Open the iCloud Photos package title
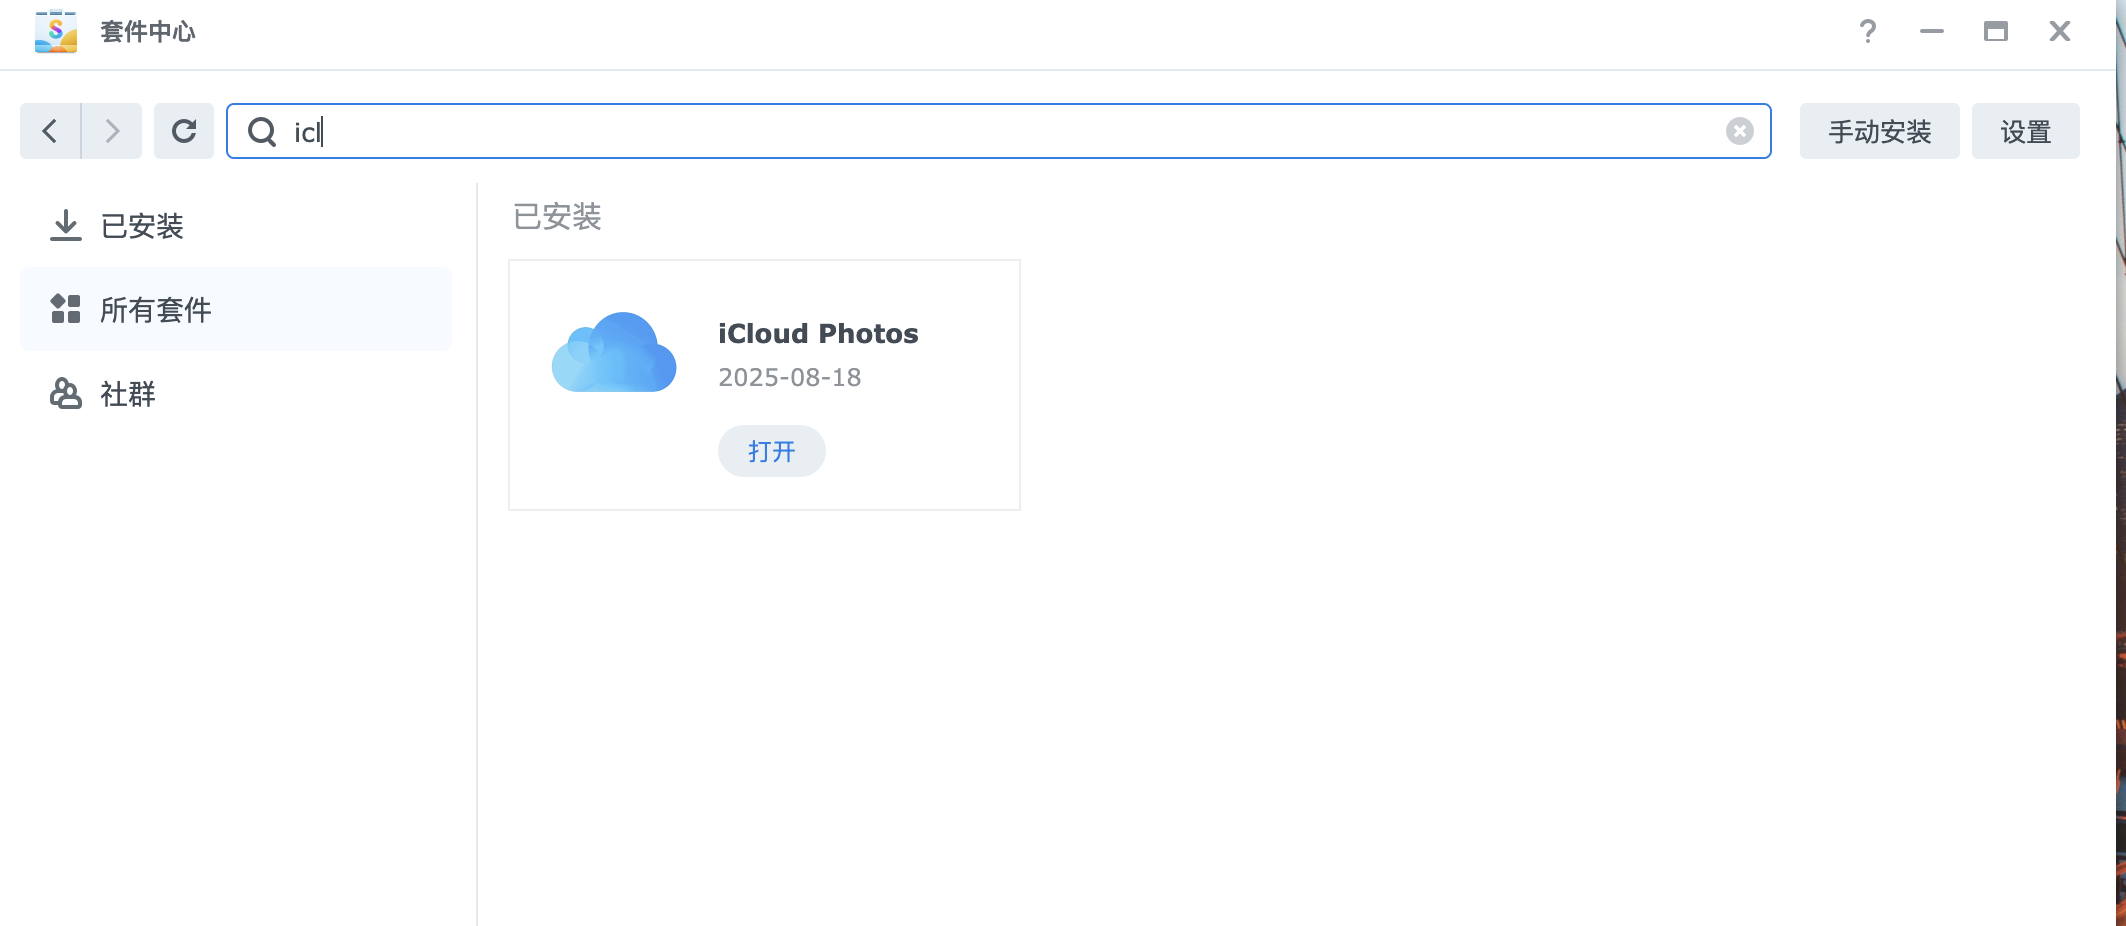2126x926 pixels. pyautogui.click(x=817, y=334)
